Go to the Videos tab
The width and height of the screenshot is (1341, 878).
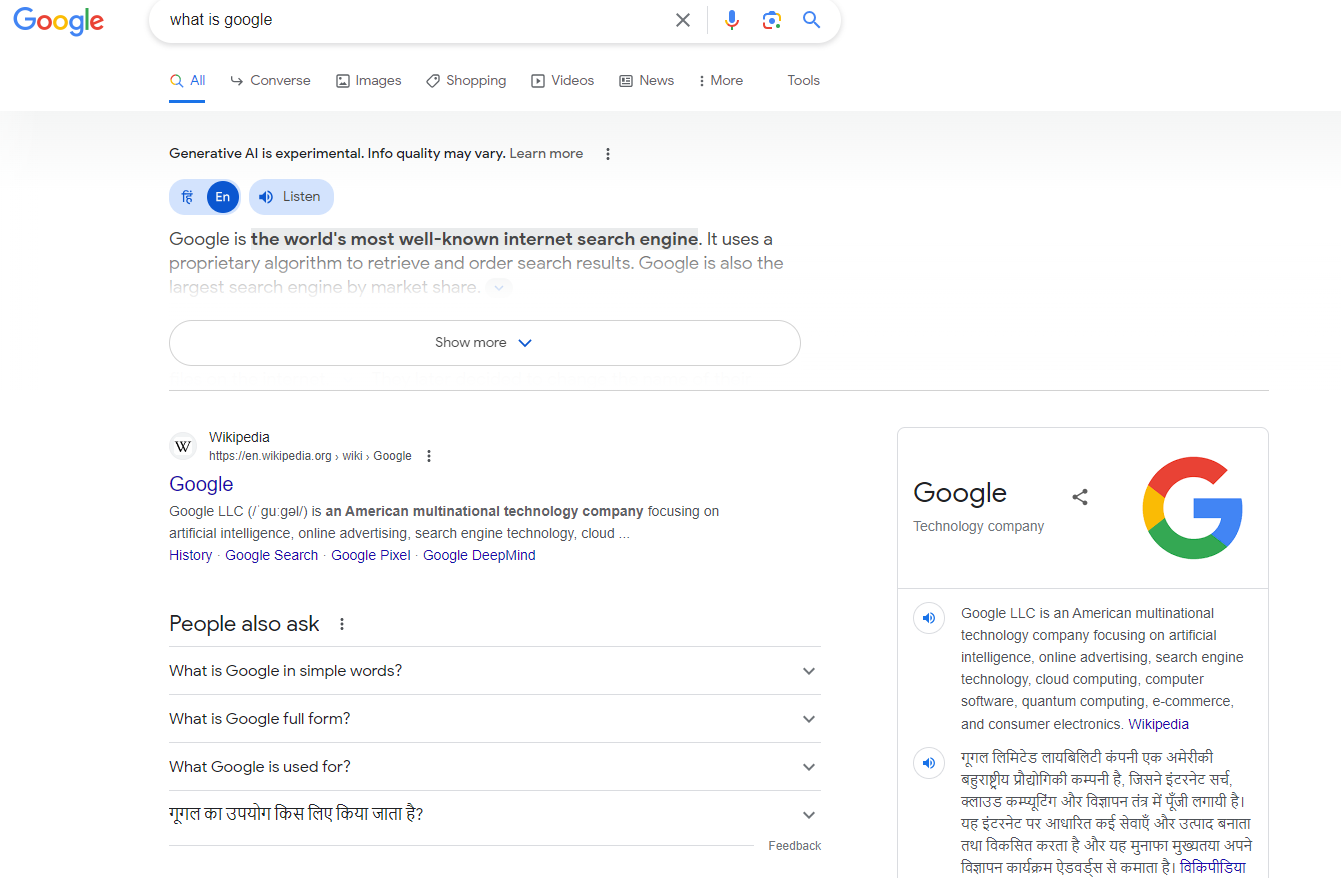pyautogui.click(x=562, y=80)
